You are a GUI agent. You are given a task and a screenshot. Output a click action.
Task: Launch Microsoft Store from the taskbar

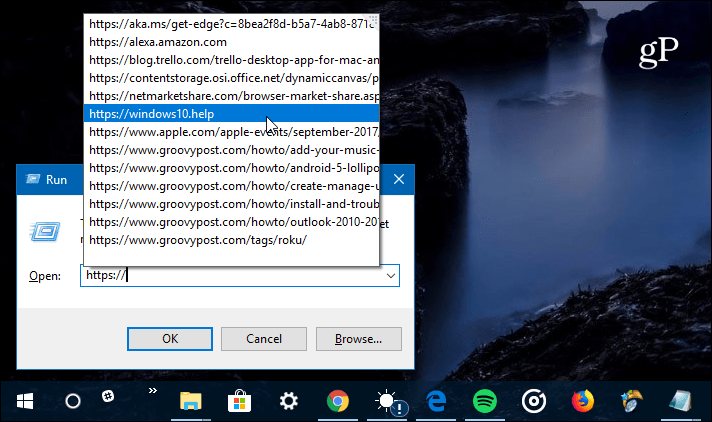(239, 402)
